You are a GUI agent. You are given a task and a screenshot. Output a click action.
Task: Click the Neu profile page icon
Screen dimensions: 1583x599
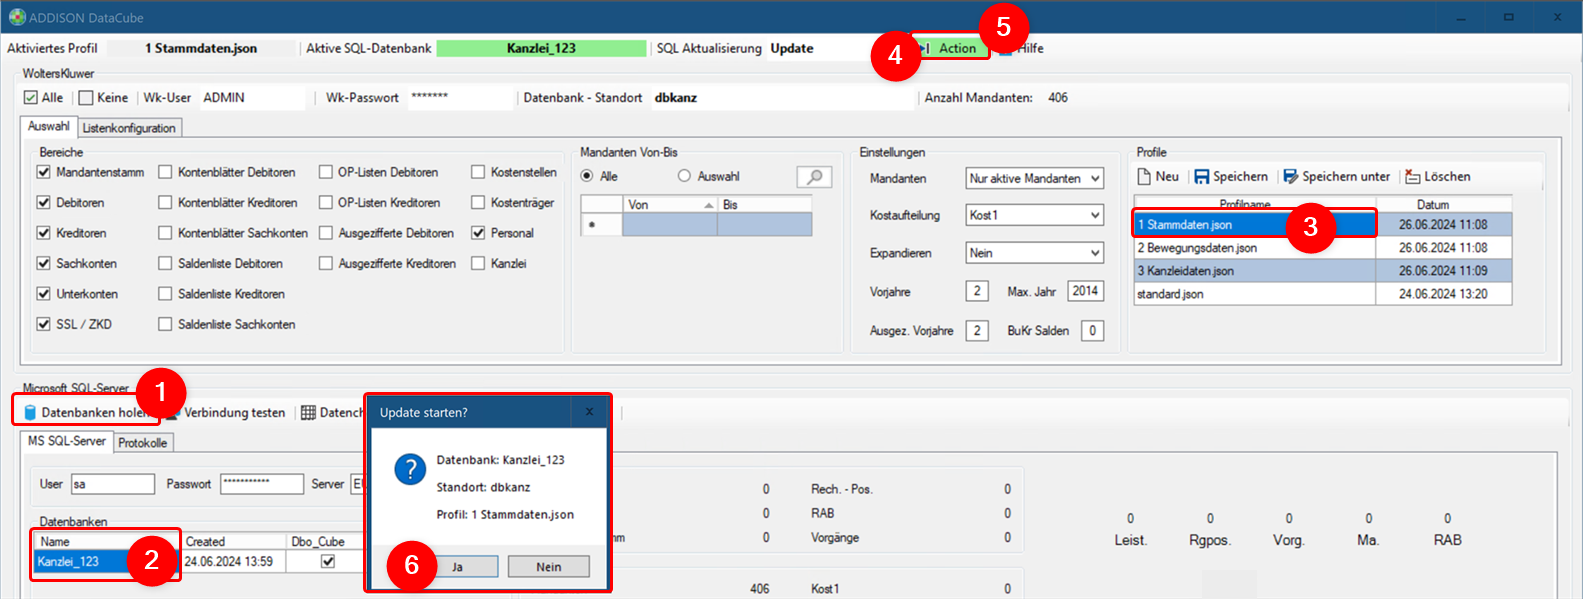click(x=1145, y=176)
